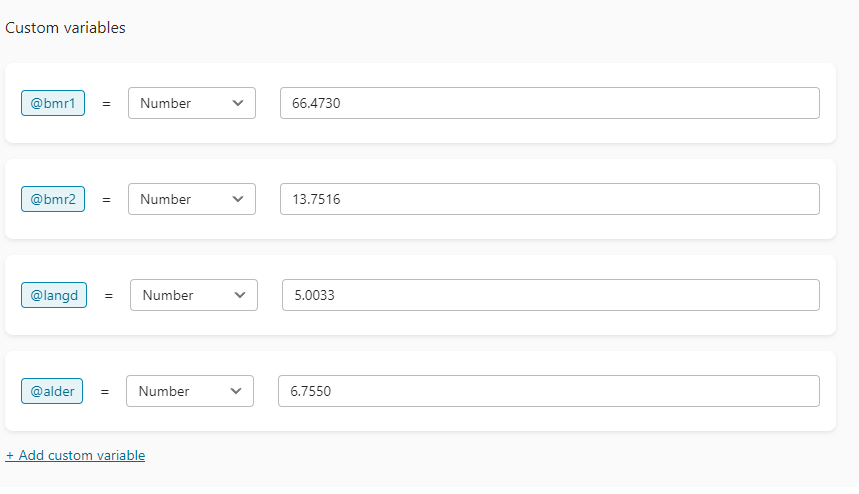
Task: Open the Number type dropdown for @bmr1
Action: (192, 103)
